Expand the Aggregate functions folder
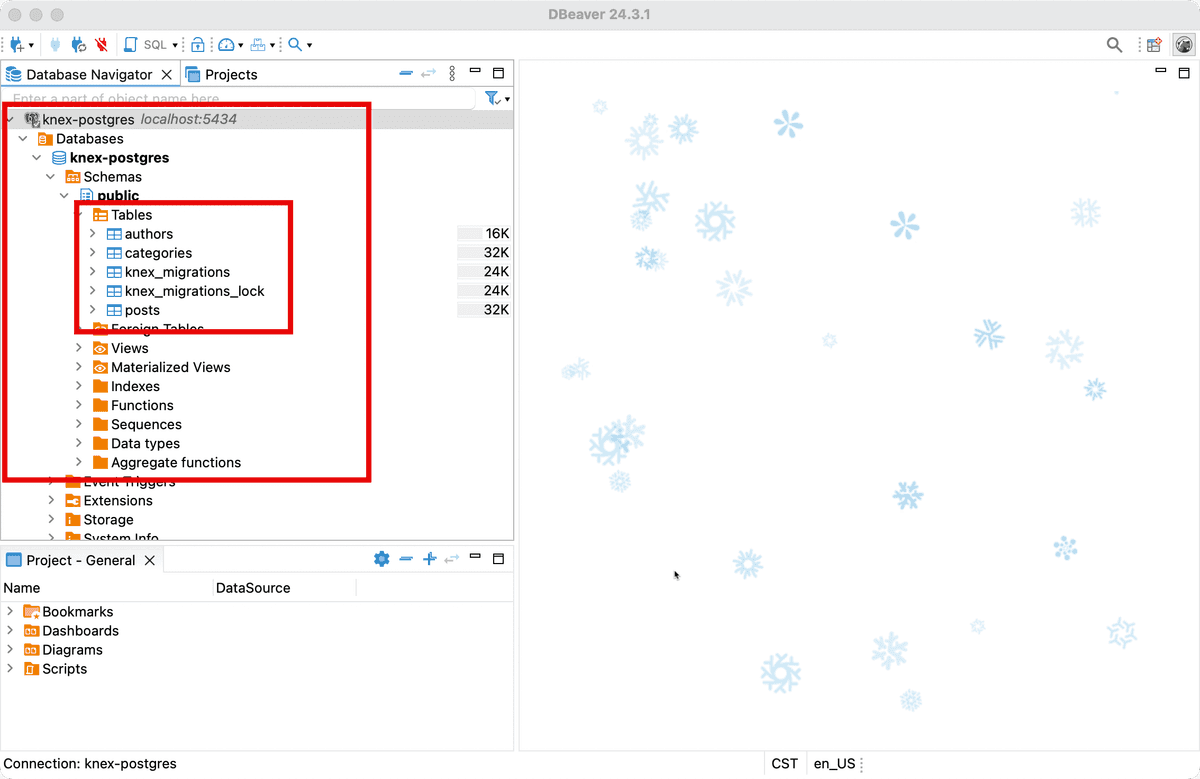This screenshot has height=779, width=1200. point(79,462)
